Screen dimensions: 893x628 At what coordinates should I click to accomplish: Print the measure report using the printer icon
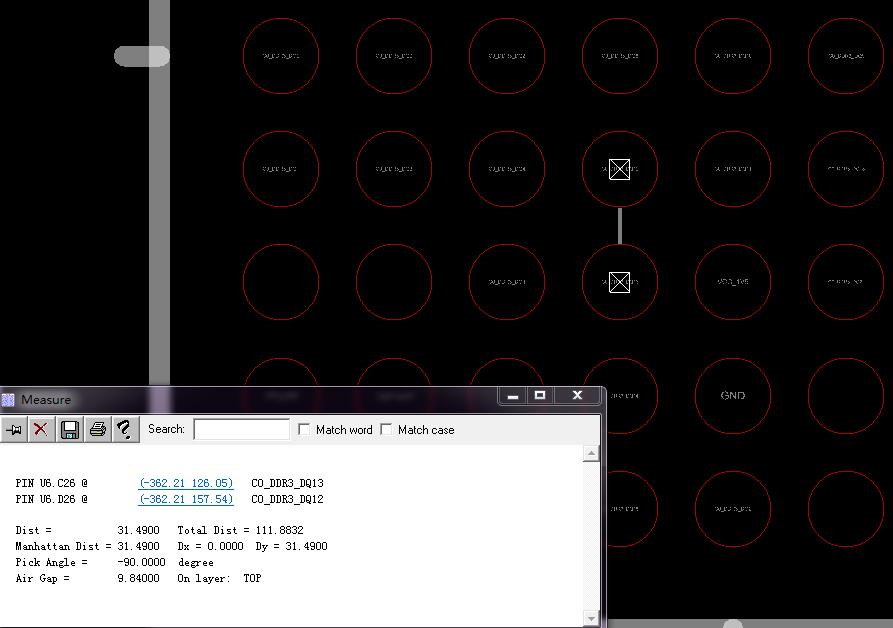pyautogui.click(x=97, y=429)
